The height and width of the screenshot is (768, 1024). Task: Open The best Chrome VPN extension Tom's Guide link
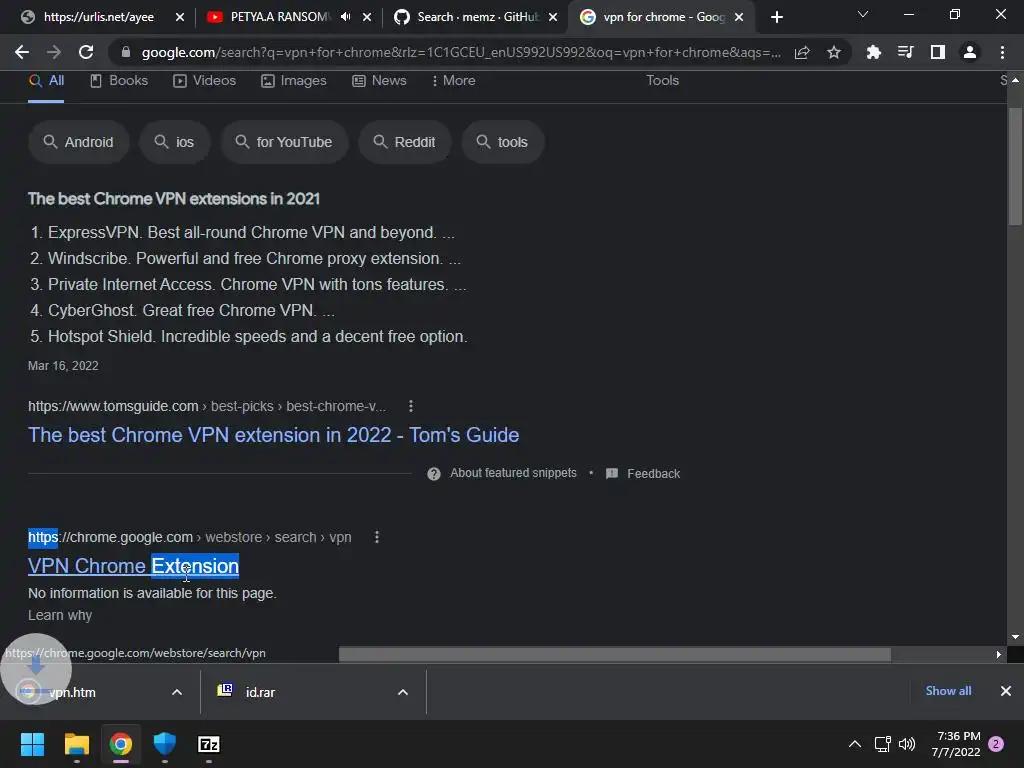click(273, 435)
